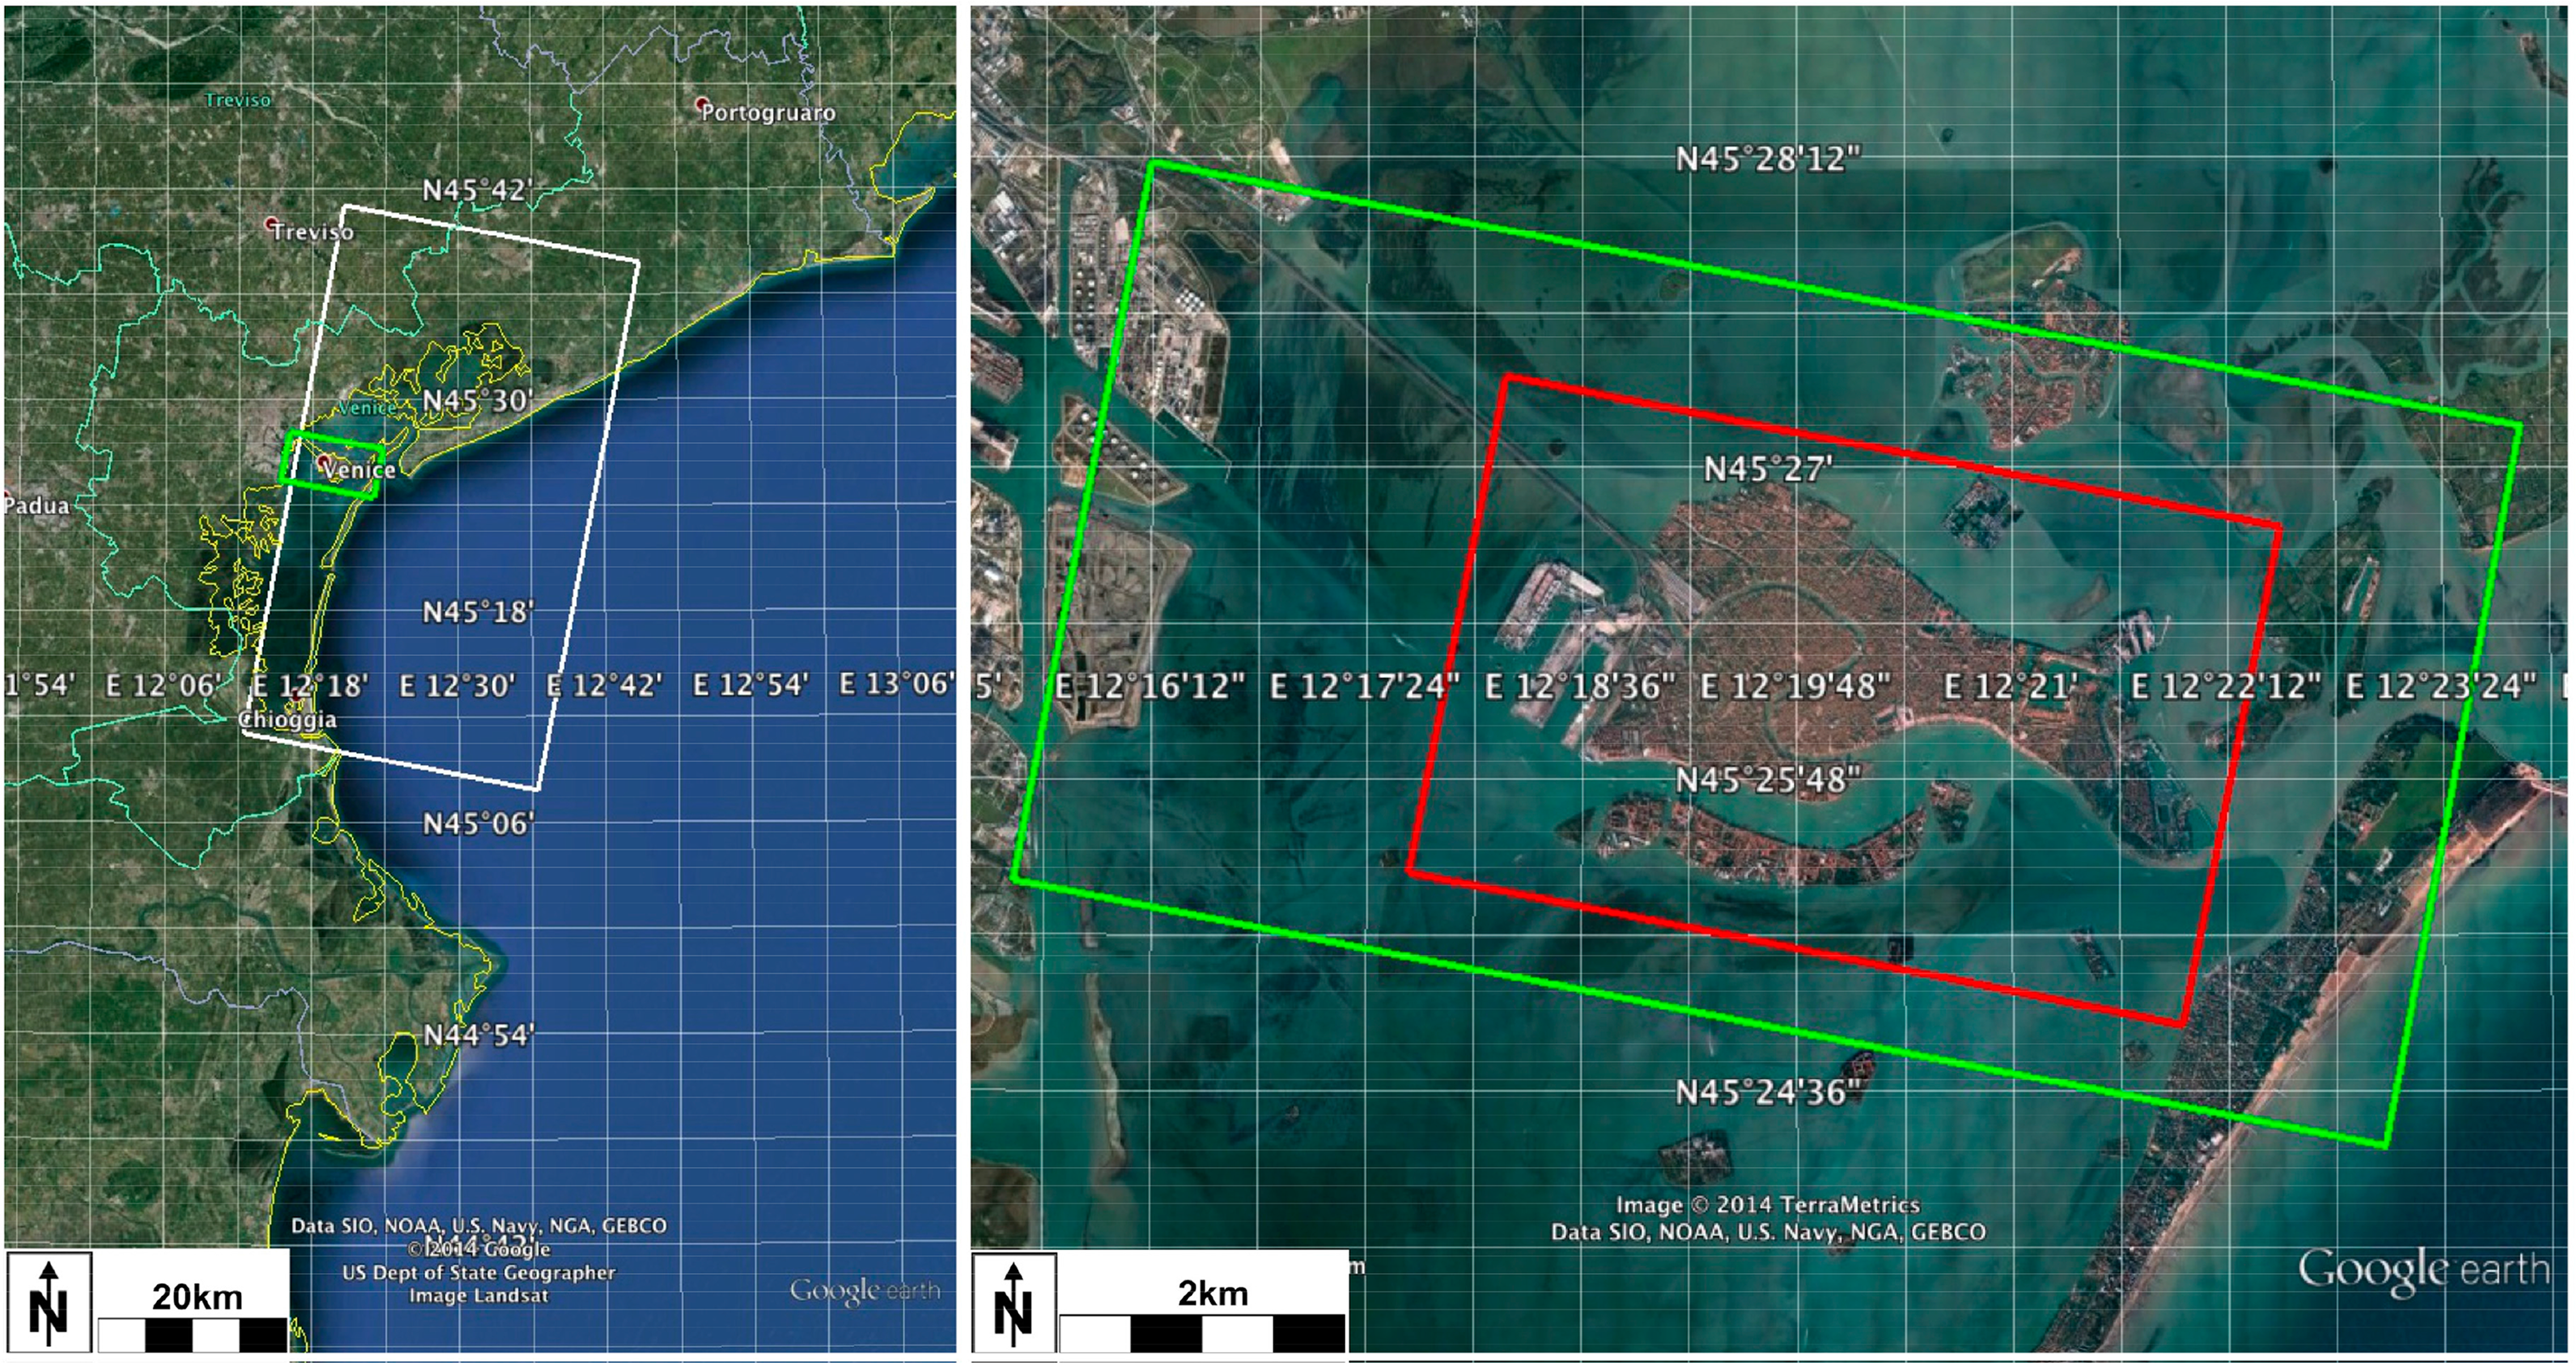Click the 2km scale bar

click(1202, 1332)
